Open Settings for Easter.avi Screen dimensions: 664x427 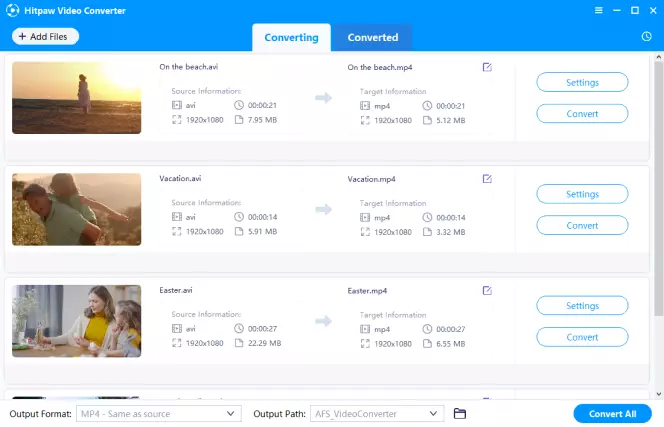pyautogui.click(x=582, y=305)
